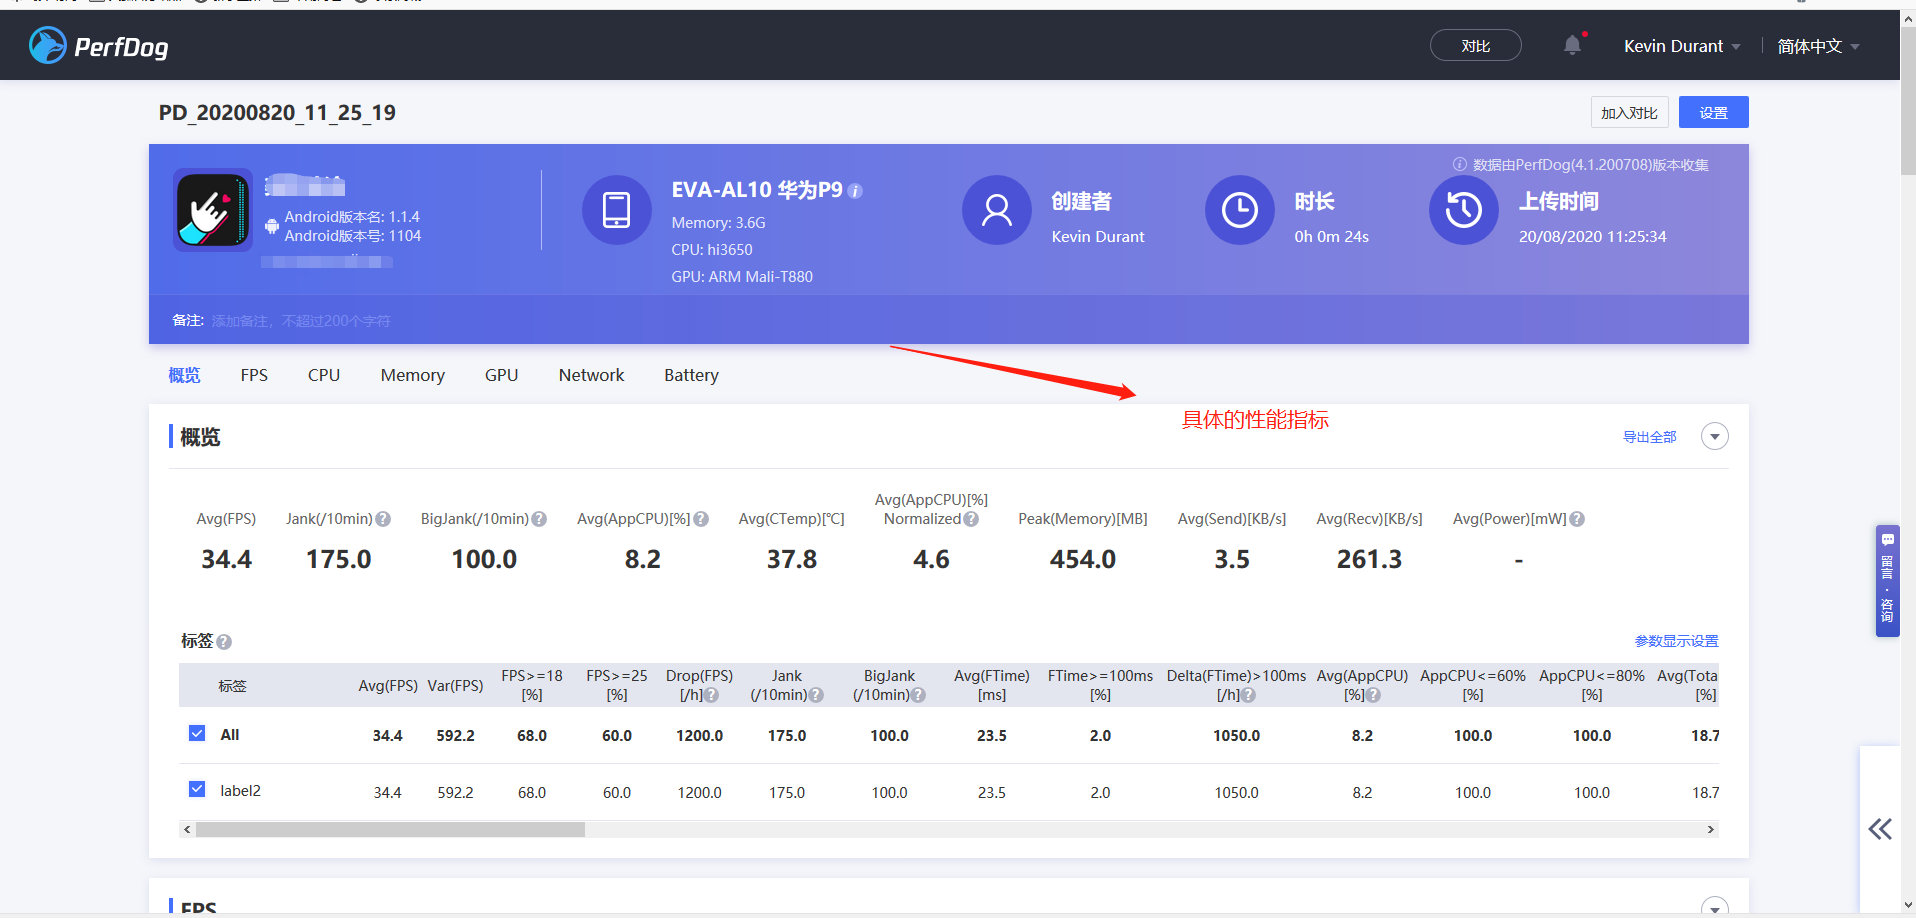Click help icon in Avg(AppCPU) column header
1916x918 pixels.
point(1373,695)
